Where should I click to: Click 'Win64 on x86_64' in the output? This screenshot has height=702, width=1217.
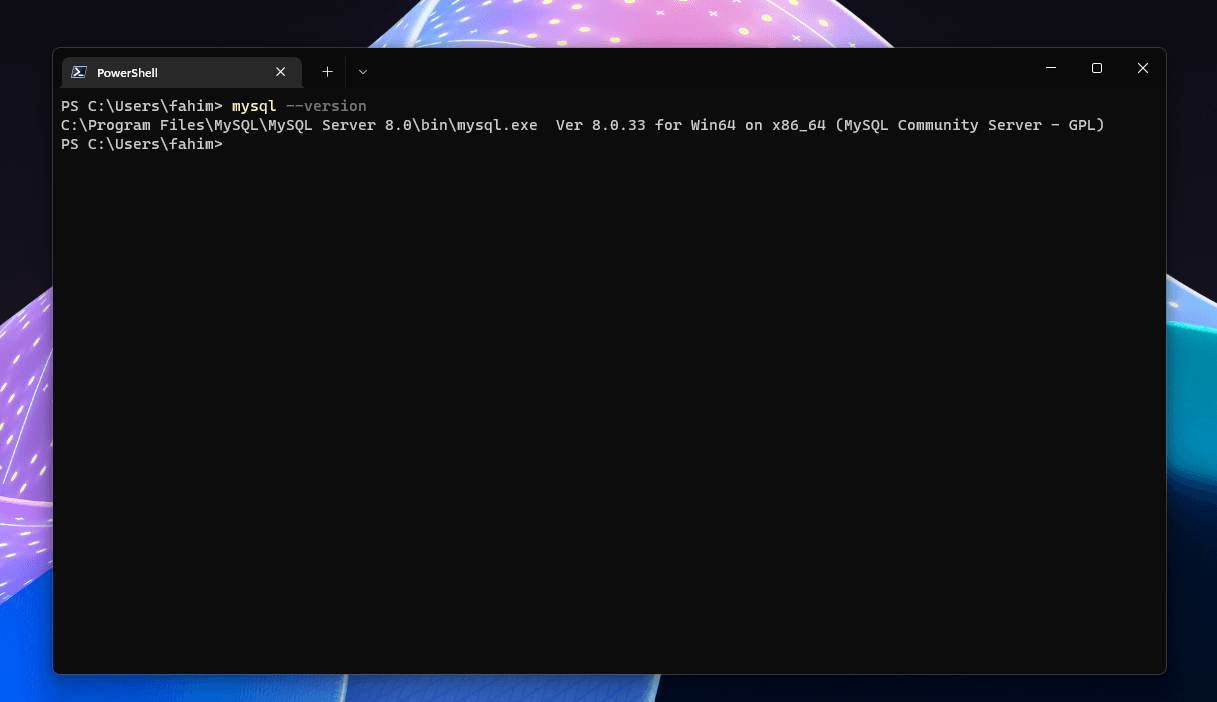point(758,125)
